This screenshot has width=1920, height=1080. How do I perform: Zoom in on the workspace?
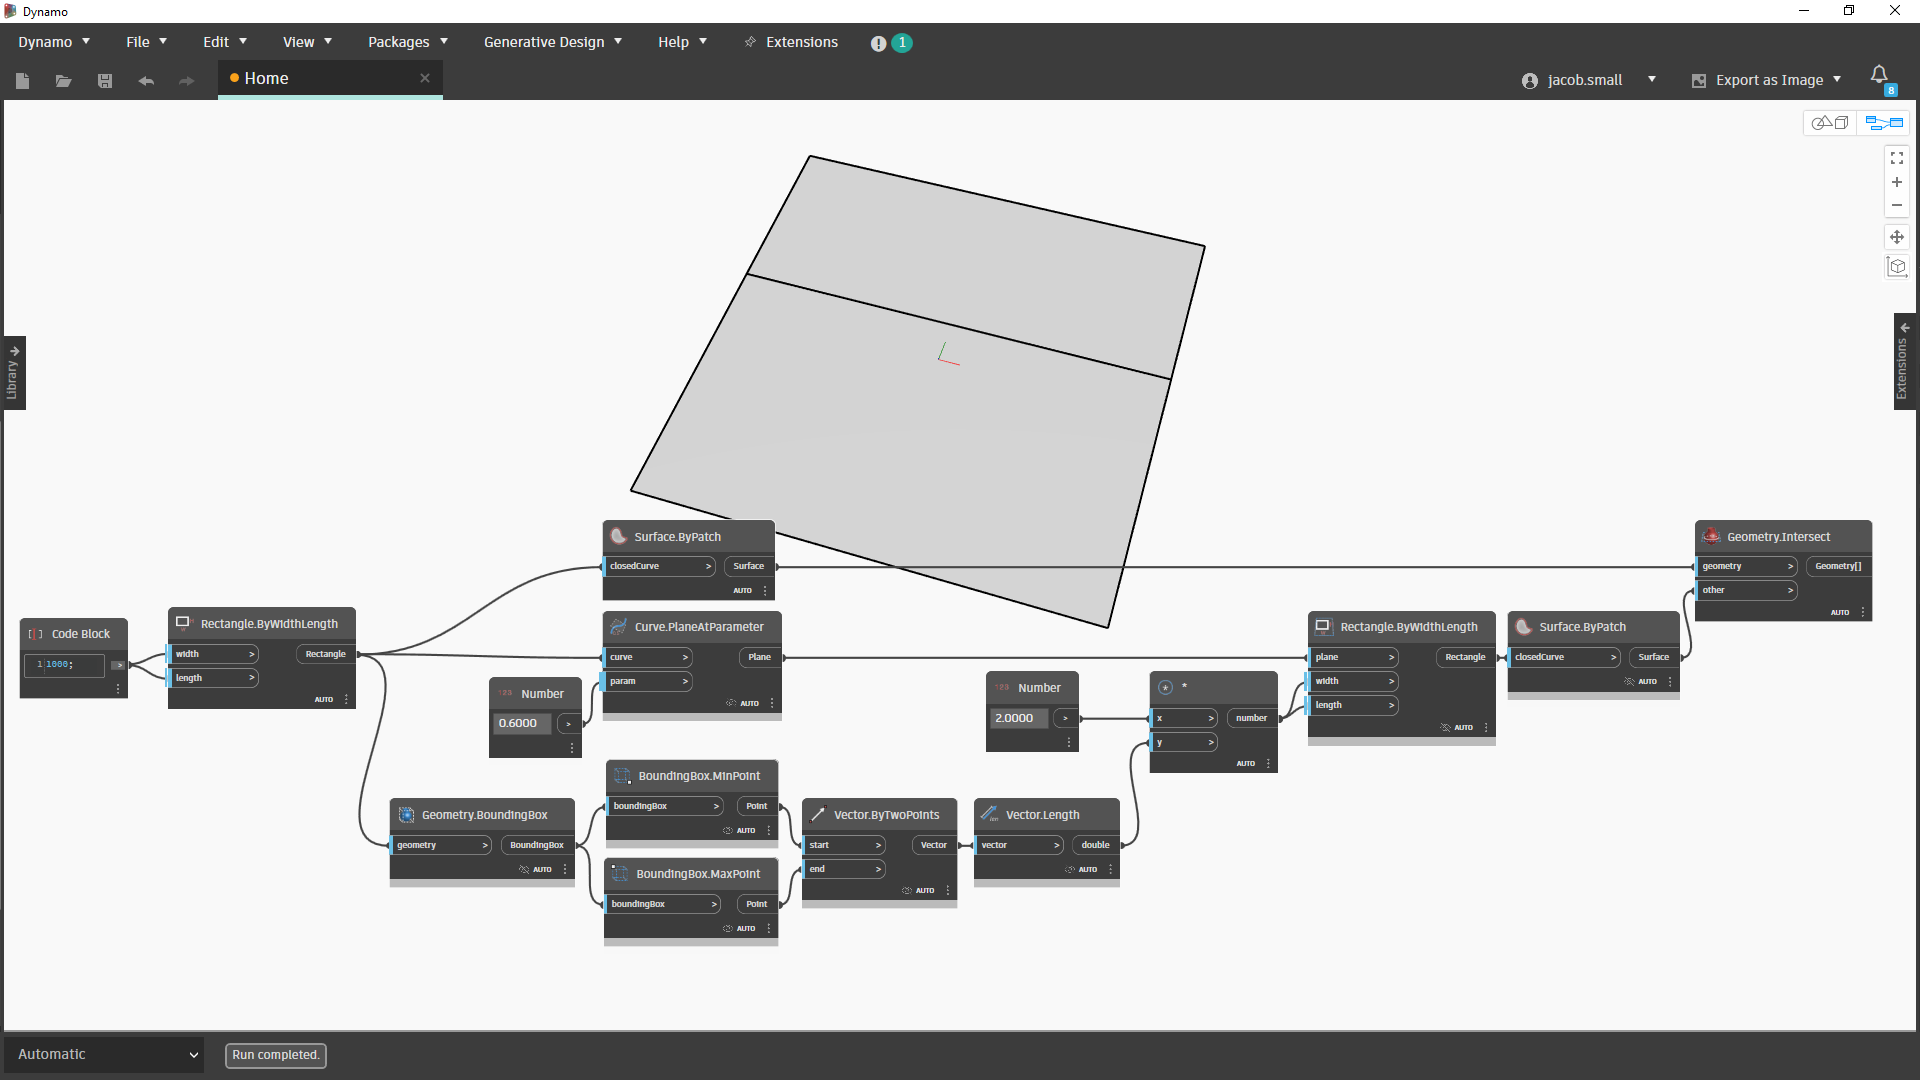1896,183
